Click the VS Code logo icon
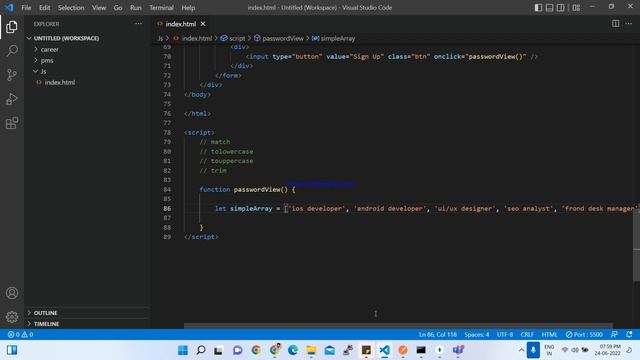The width and height of the screenshot is (640, 360). 9,7
